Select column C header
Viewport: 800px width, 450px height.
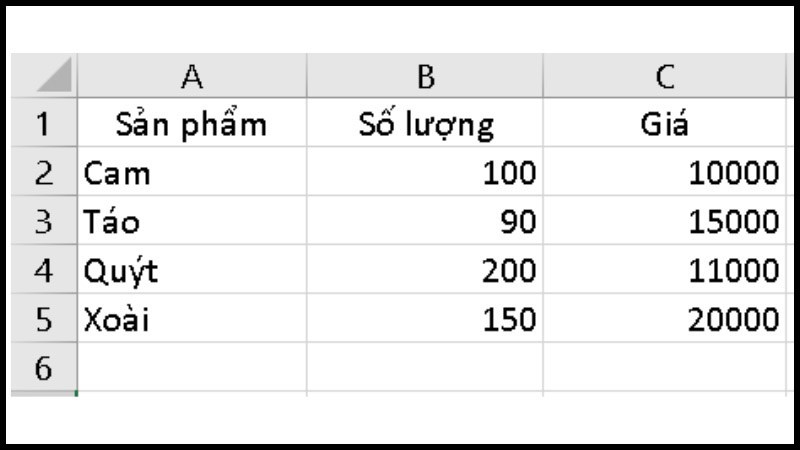665,76
